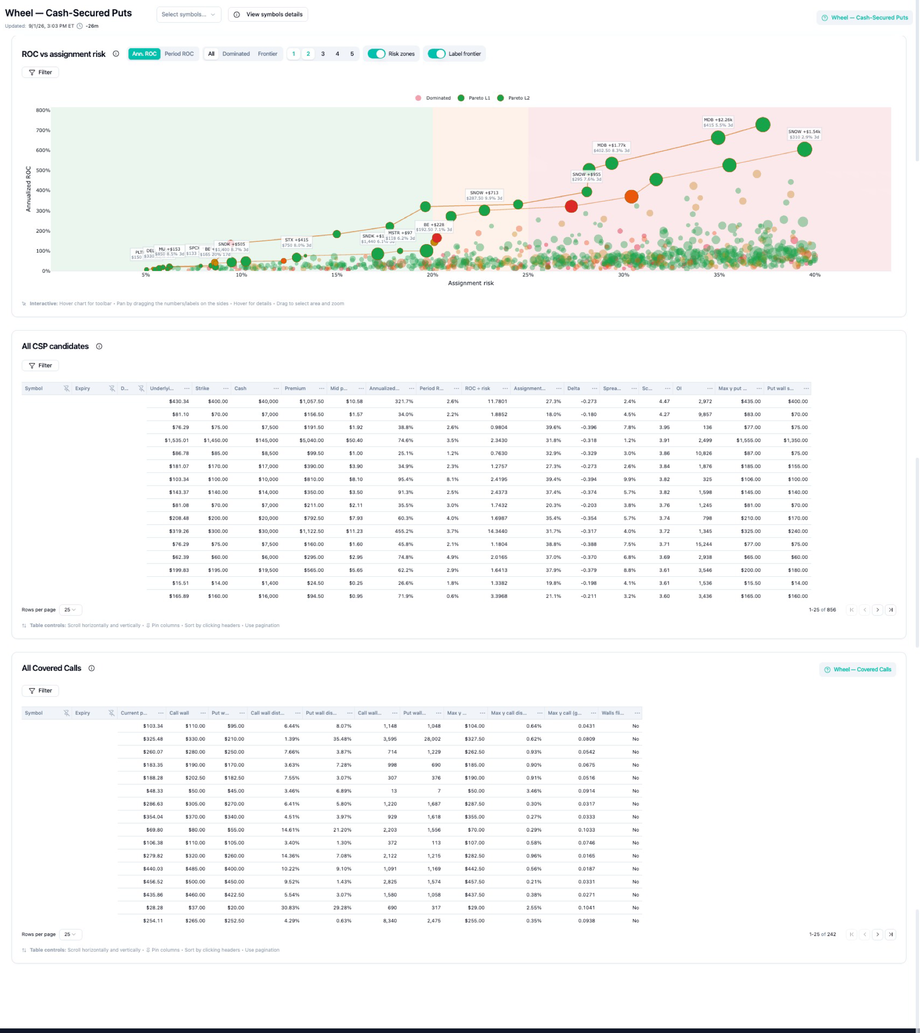Open the Call wall column options menu
920x1033 pixels.
click(203, 713)
